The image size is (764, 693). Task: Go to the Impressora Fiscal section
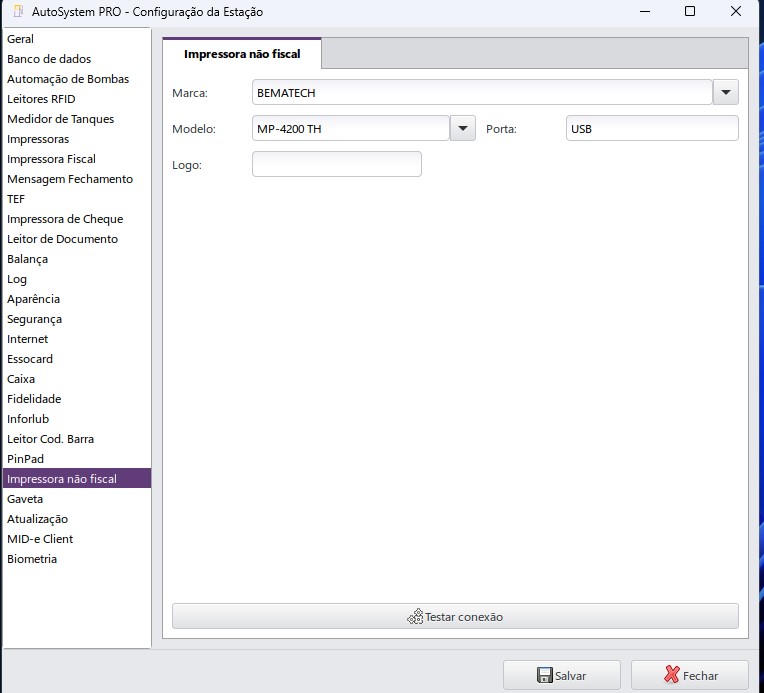51,159
